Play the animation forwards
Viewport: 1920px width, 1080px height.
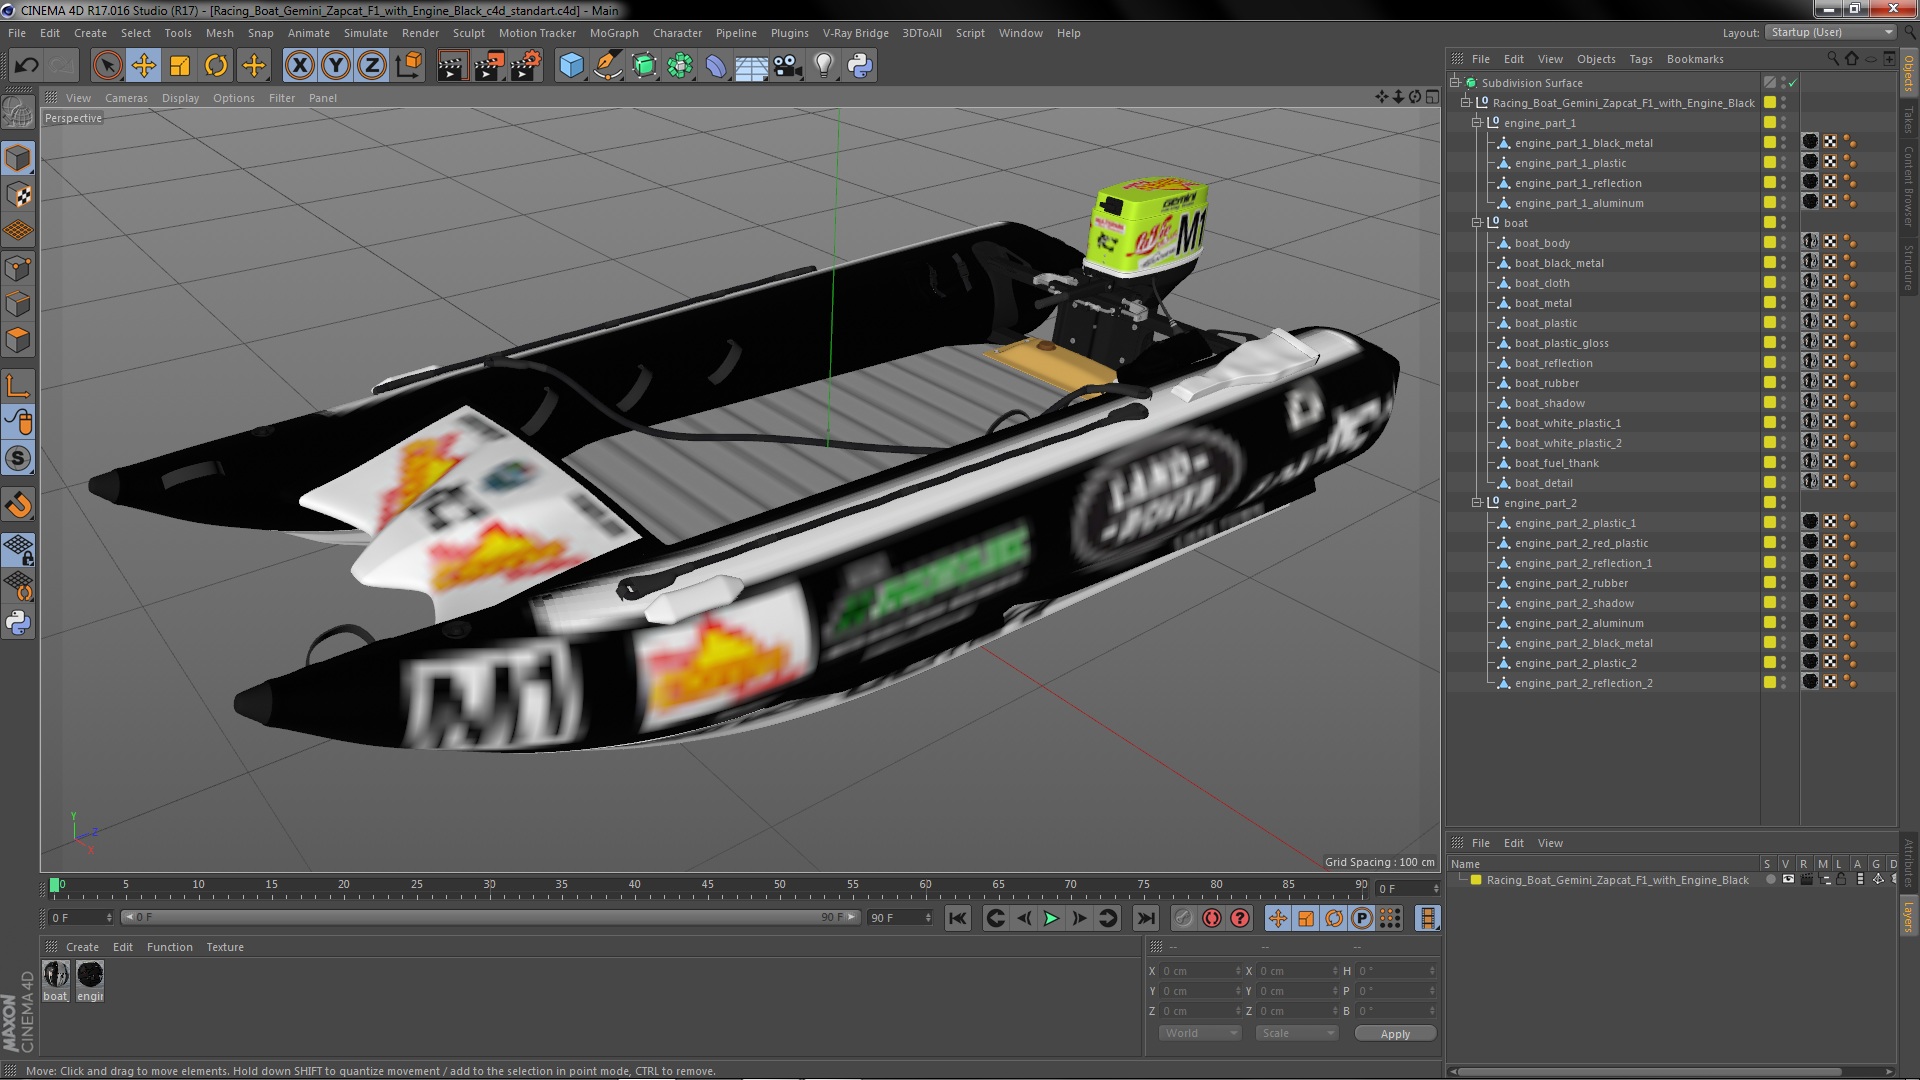click(1051, 918)
